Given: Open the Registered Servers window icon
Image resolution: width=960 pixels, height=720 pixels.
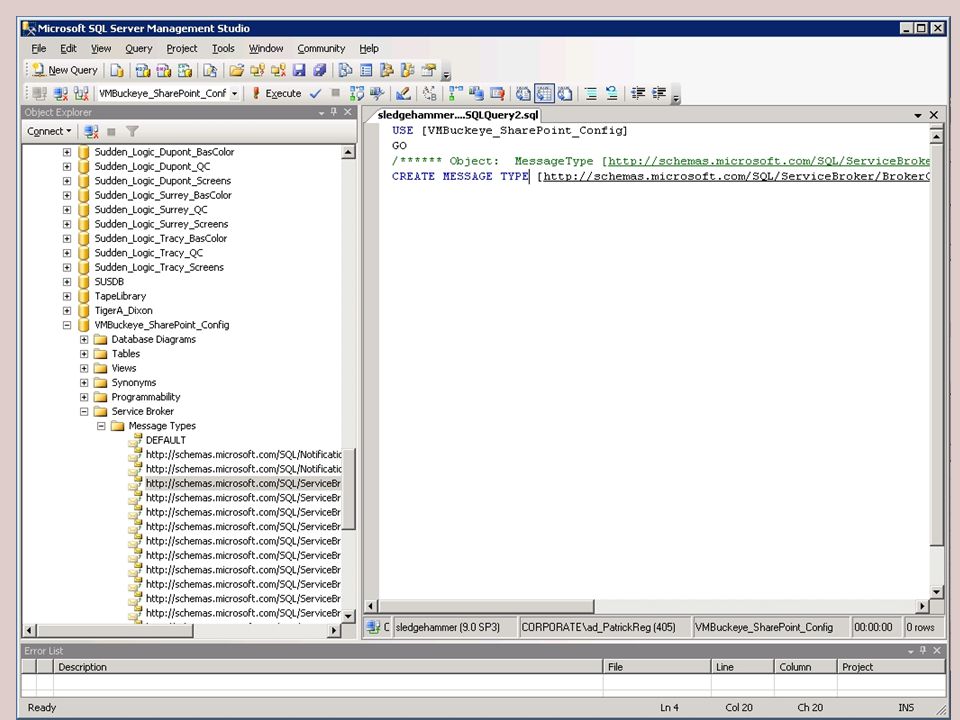Looking at the screenshot, I should click(x=345, y=70).
